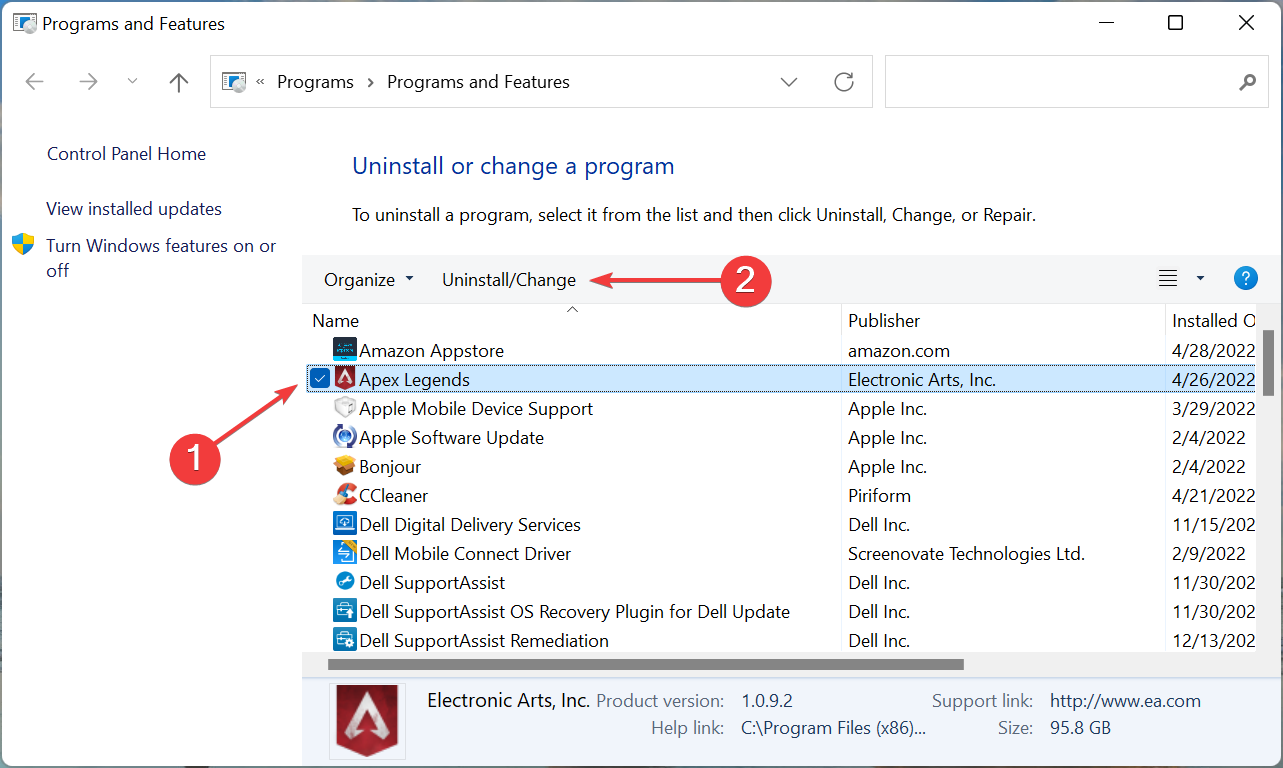Click the Apple Software Update icon
The width and height of the screenshot is (1283, 768).
tap(345, 438)
